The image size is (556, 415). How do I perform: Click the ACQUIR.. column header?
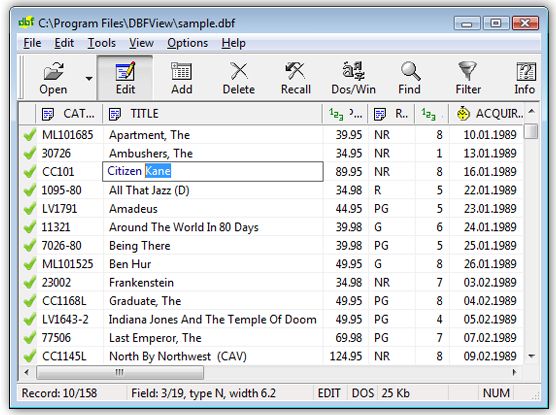tap(486, 114)
